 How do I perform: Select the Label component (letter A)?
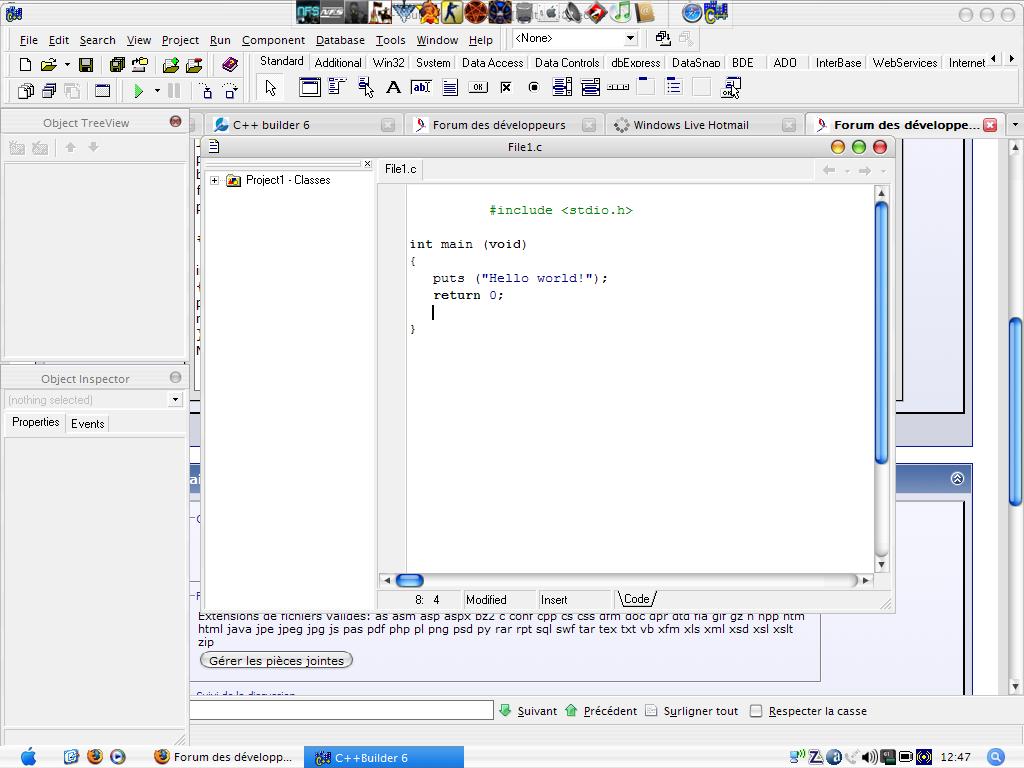coord(393,87)
